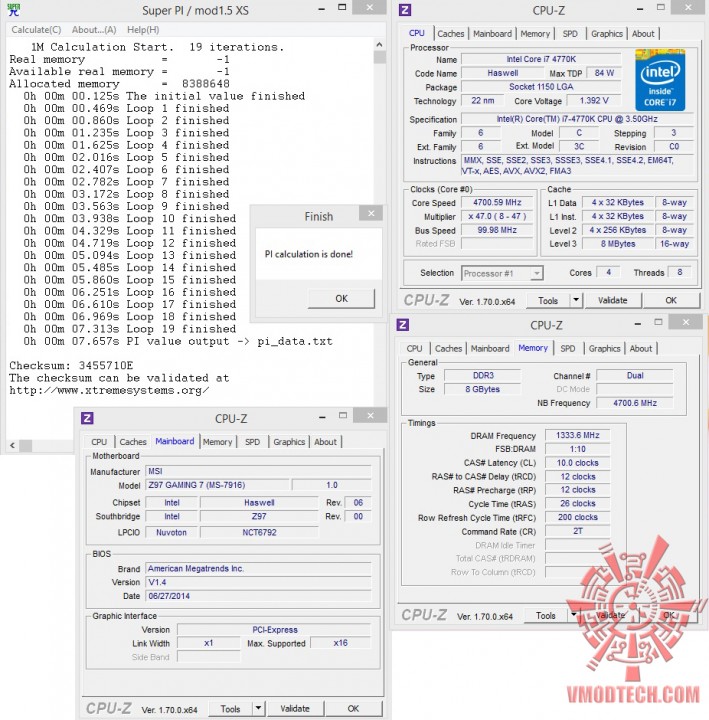The width and height of the screenshot is (709, 720).
Task: Click Checksum: 3455710E line
Action: click(x=71, y=366)
